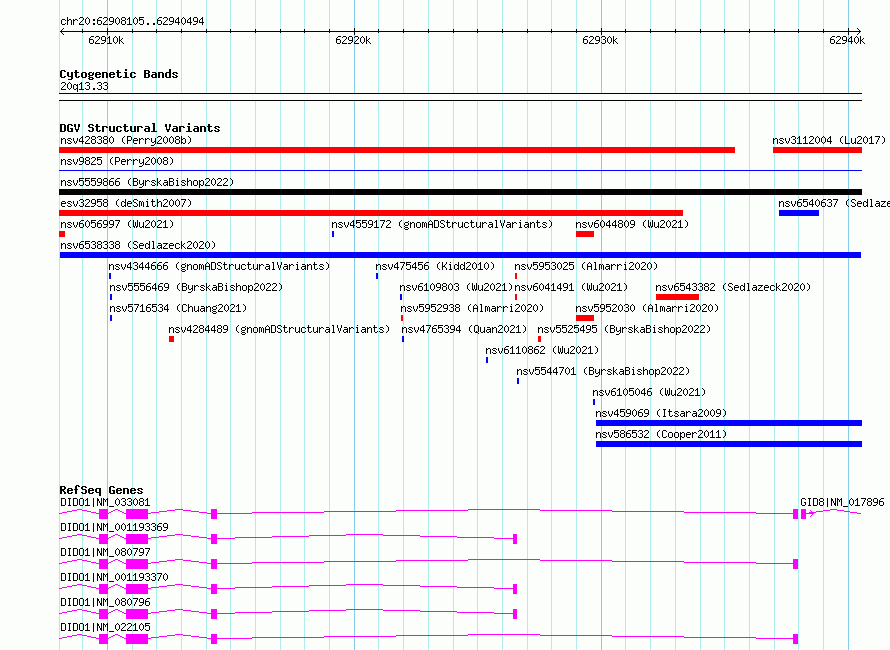
Task: Open the DIDO1|NM_001193370 transcript
Action: tap(114, 577)
